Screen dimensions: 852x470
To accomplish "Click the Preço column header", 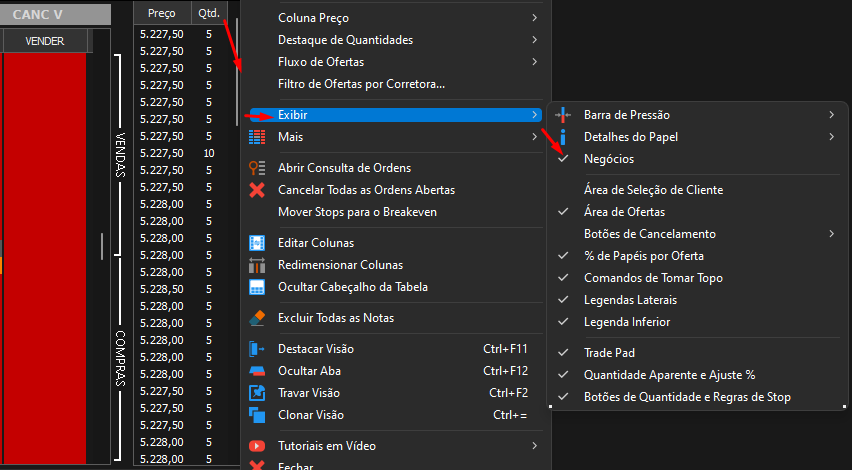I will tap(162, 13).
